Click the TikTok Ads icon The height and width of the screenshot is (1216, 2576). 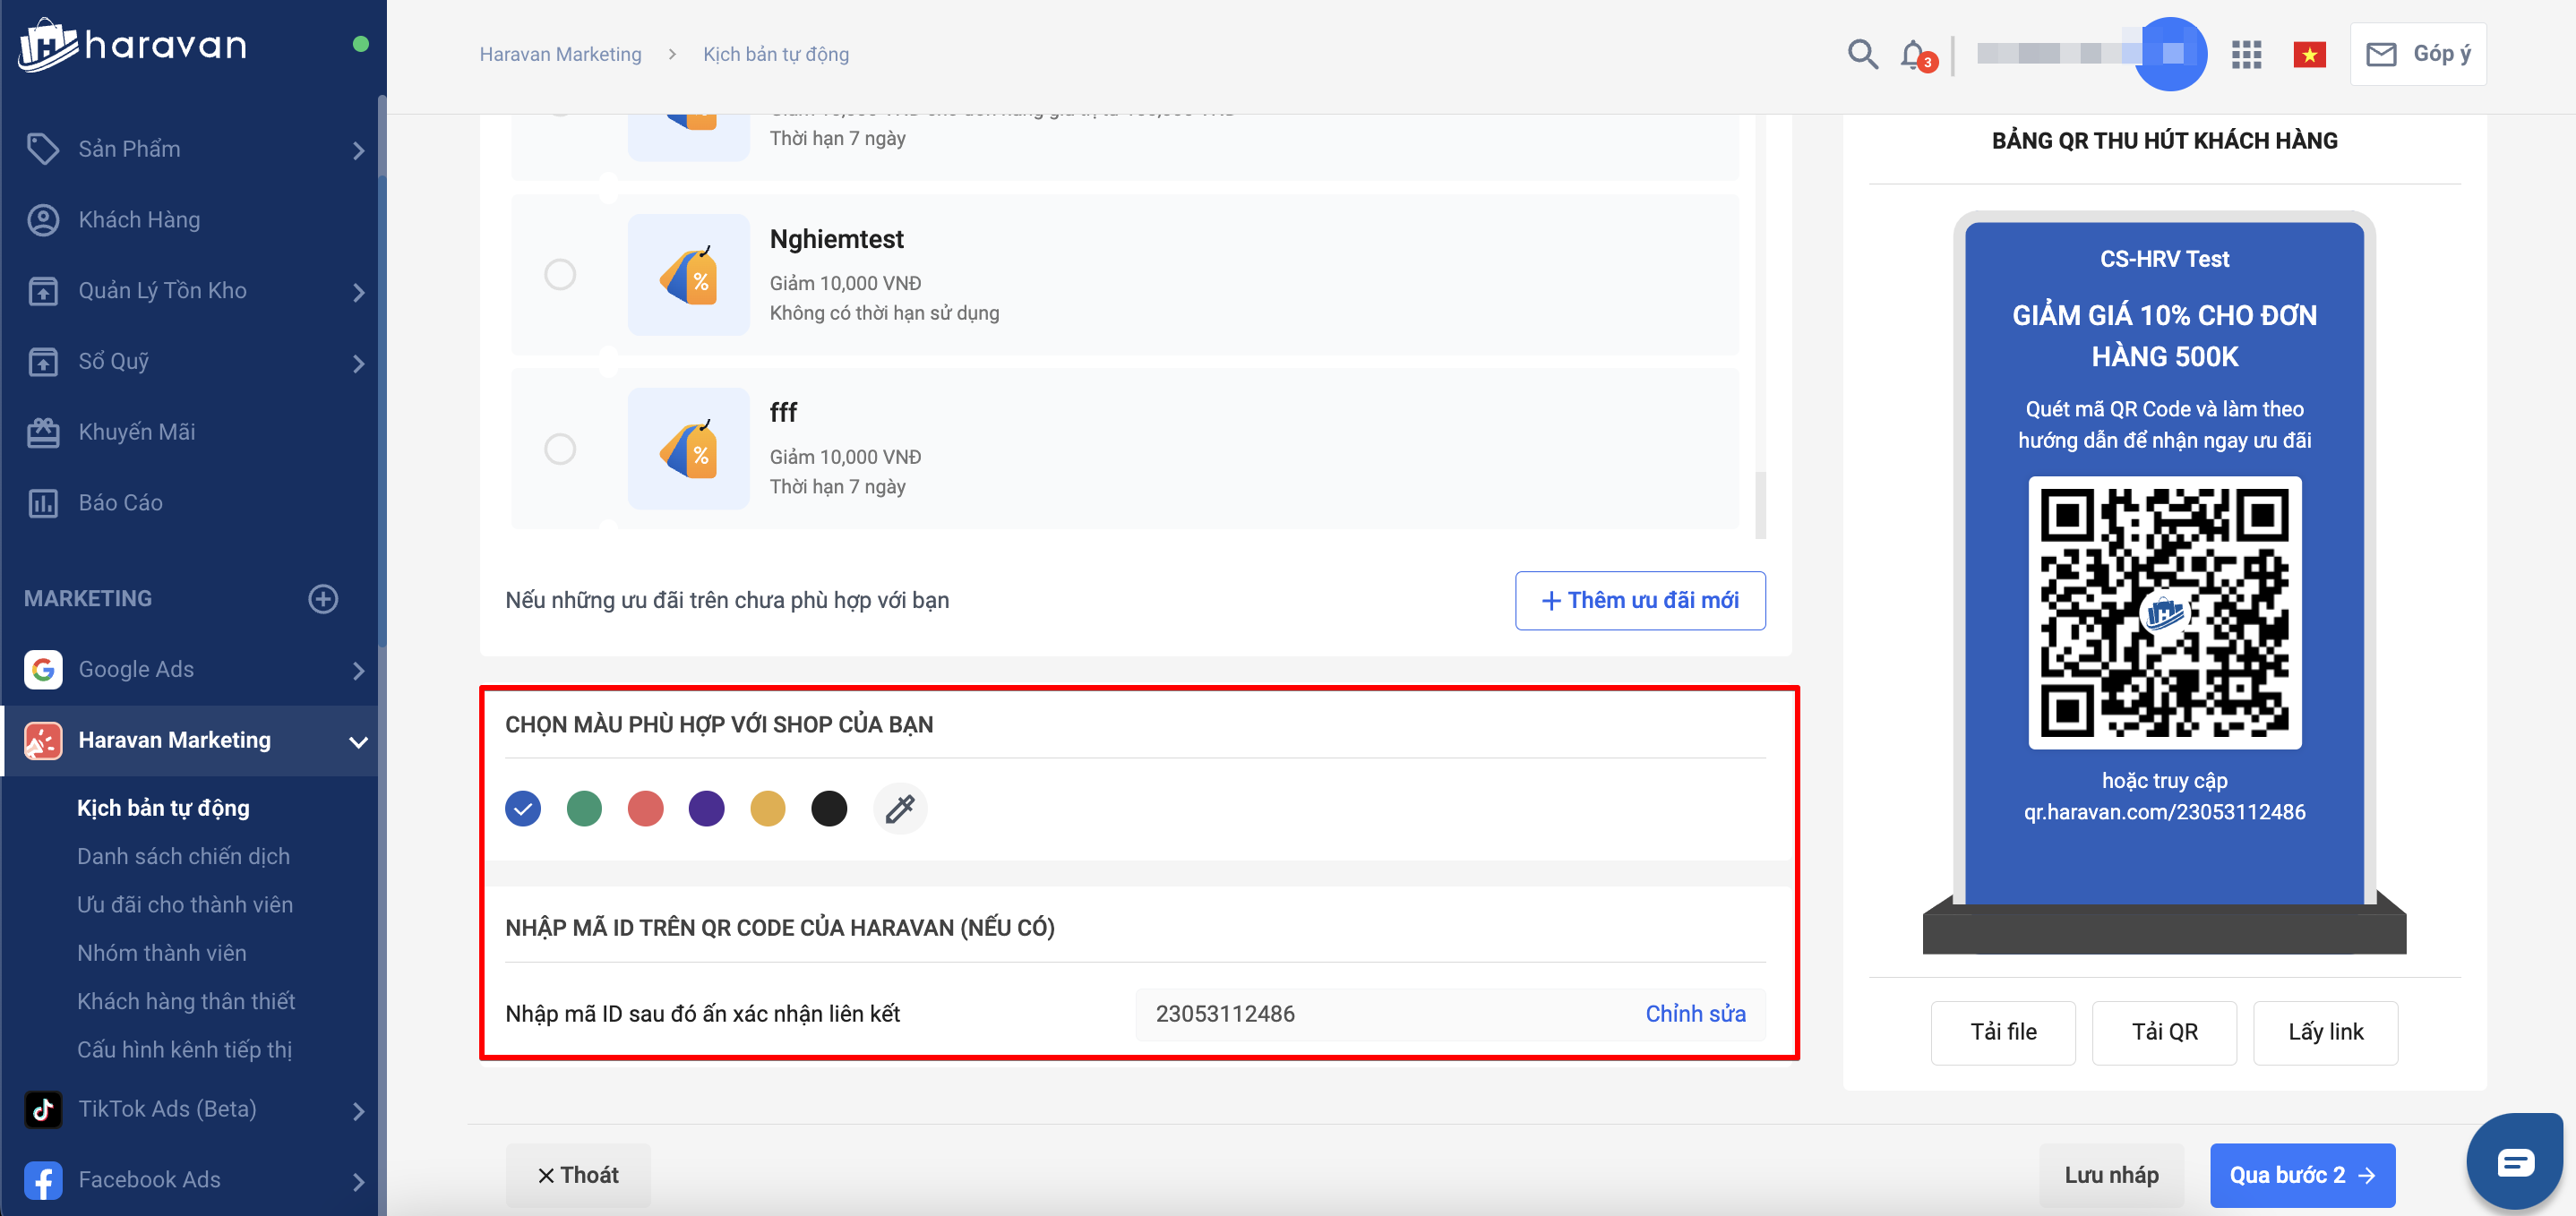pyautogui.click(x=43, y=1109)
